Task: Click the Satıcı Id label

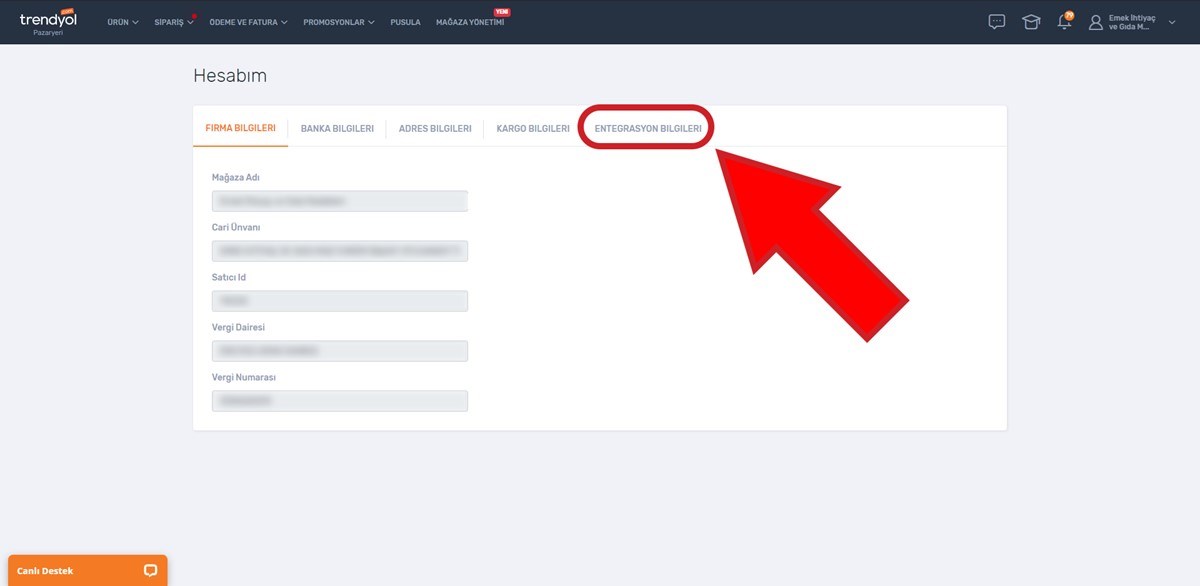Action: click(x=229, y=277)
